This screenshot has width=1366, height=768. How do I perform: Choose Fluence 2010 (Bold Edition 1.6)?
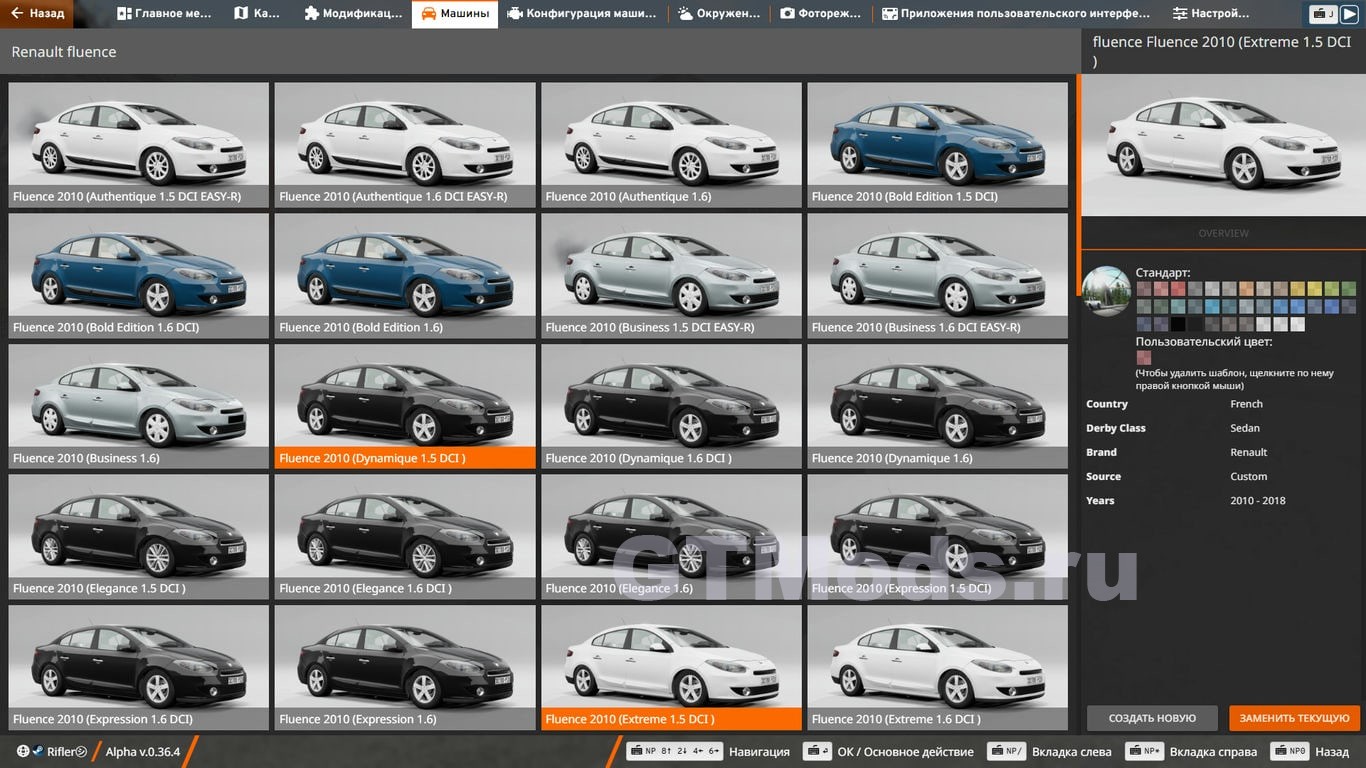click(x=405, y=276)
